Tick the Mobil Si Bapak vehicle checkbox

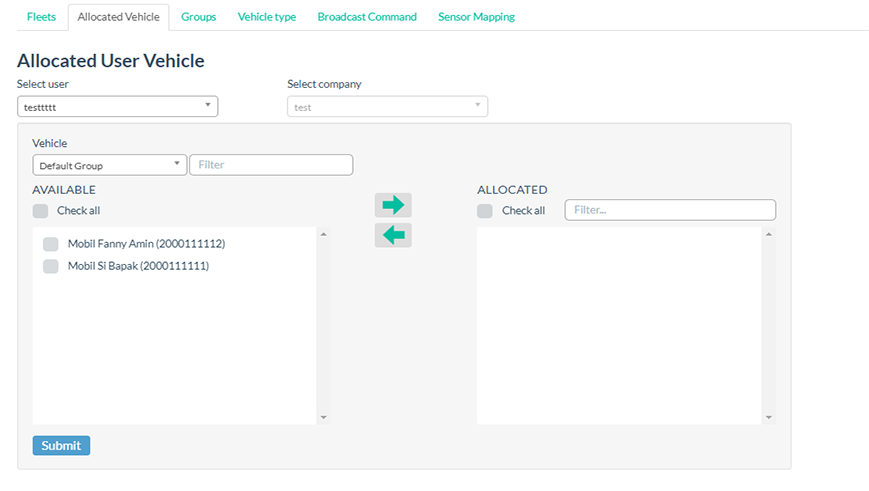click(x=51, y=266)
